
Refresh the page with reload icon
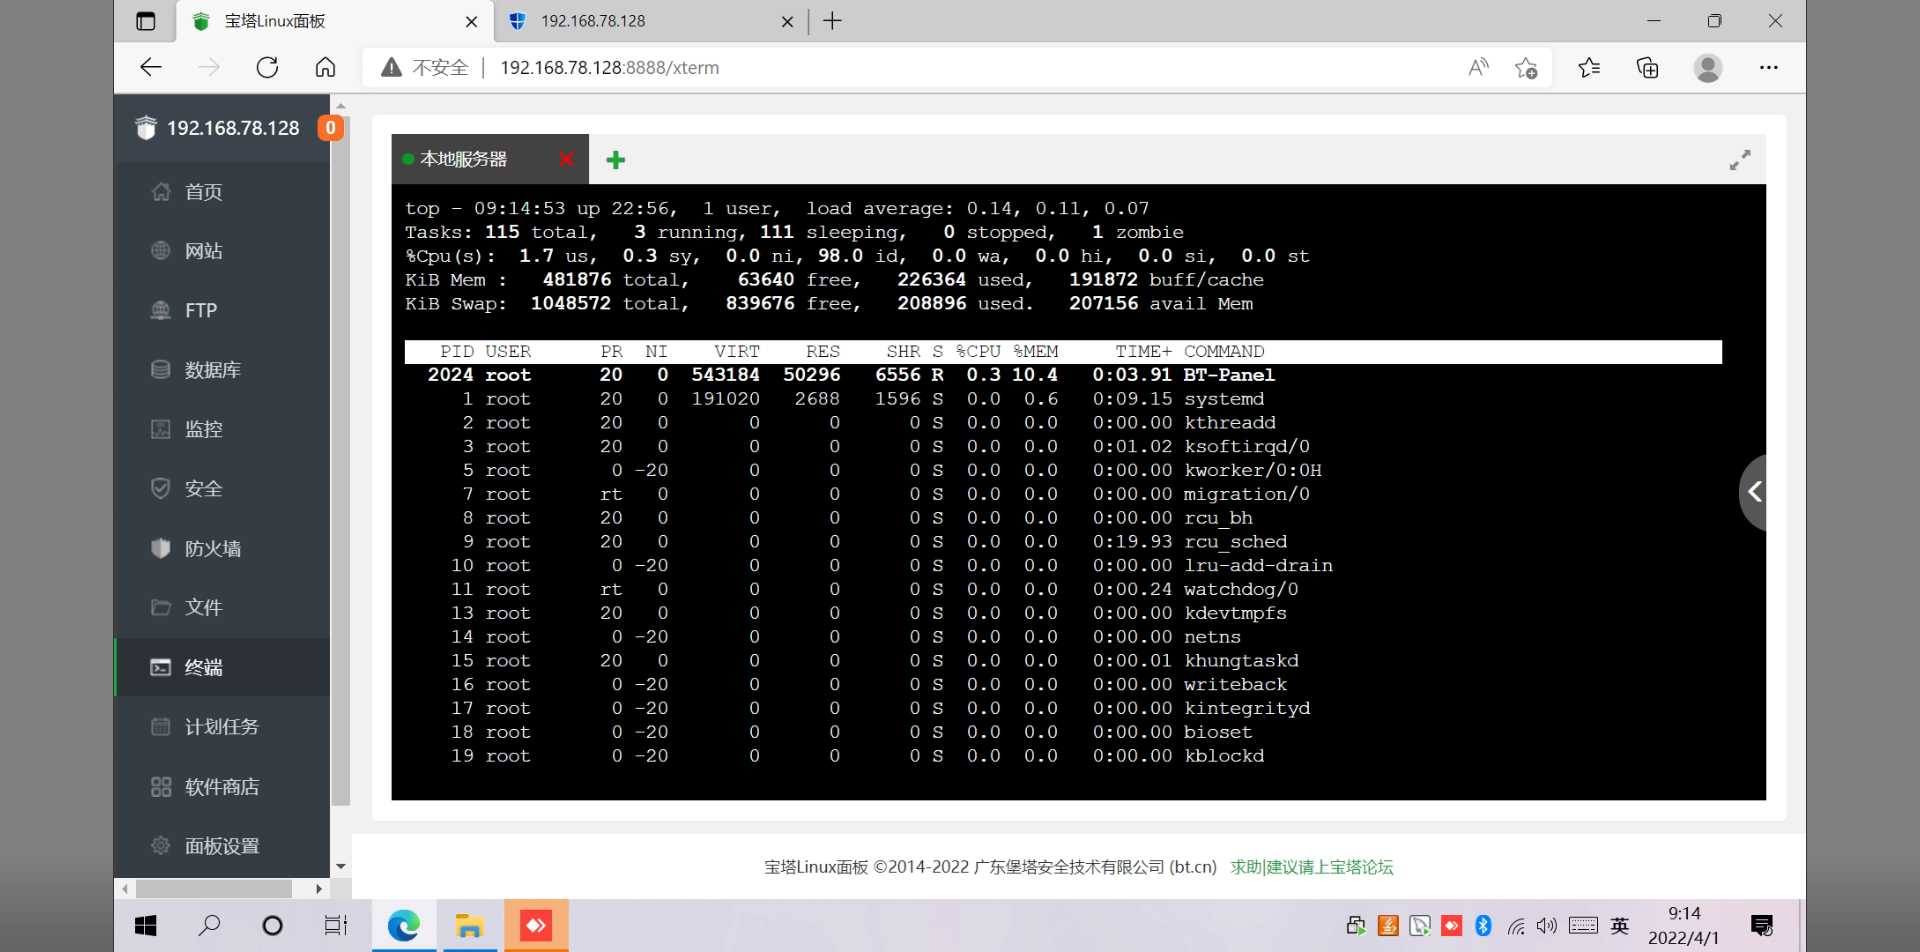pos(267,67)
